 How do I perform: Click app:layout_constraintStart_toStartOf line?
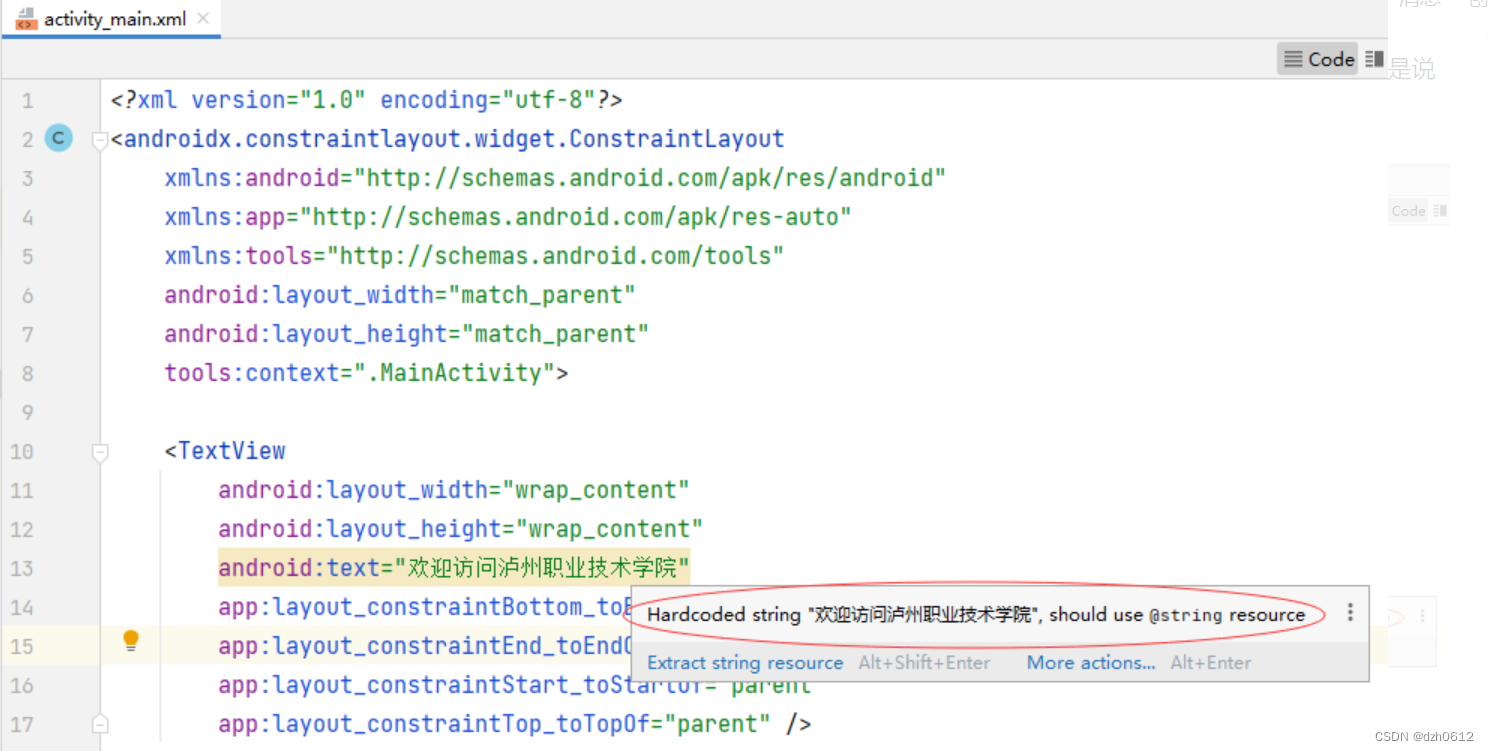(x=514, y=685)
